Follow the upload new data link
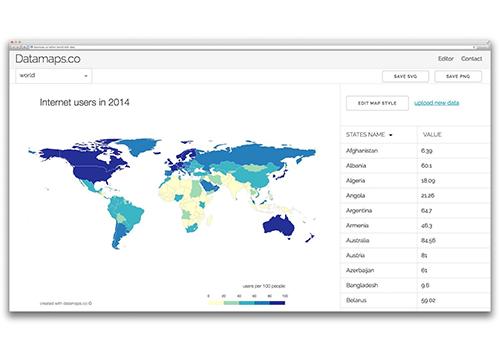This screenshot has width=500, height=360. tap(437, 103)
